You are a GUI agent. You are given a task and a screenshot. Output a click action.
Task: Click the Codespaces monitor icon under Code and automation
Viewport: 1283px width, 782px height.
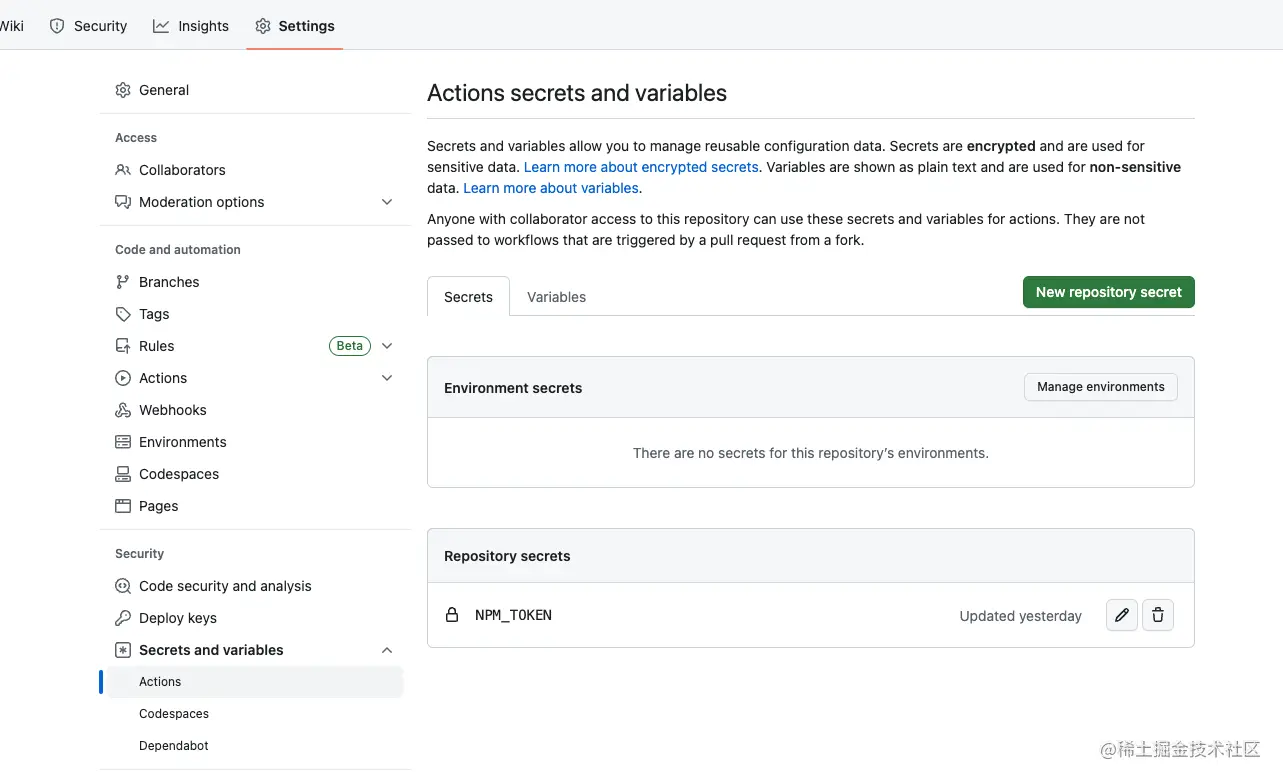[x=123, y=474]
